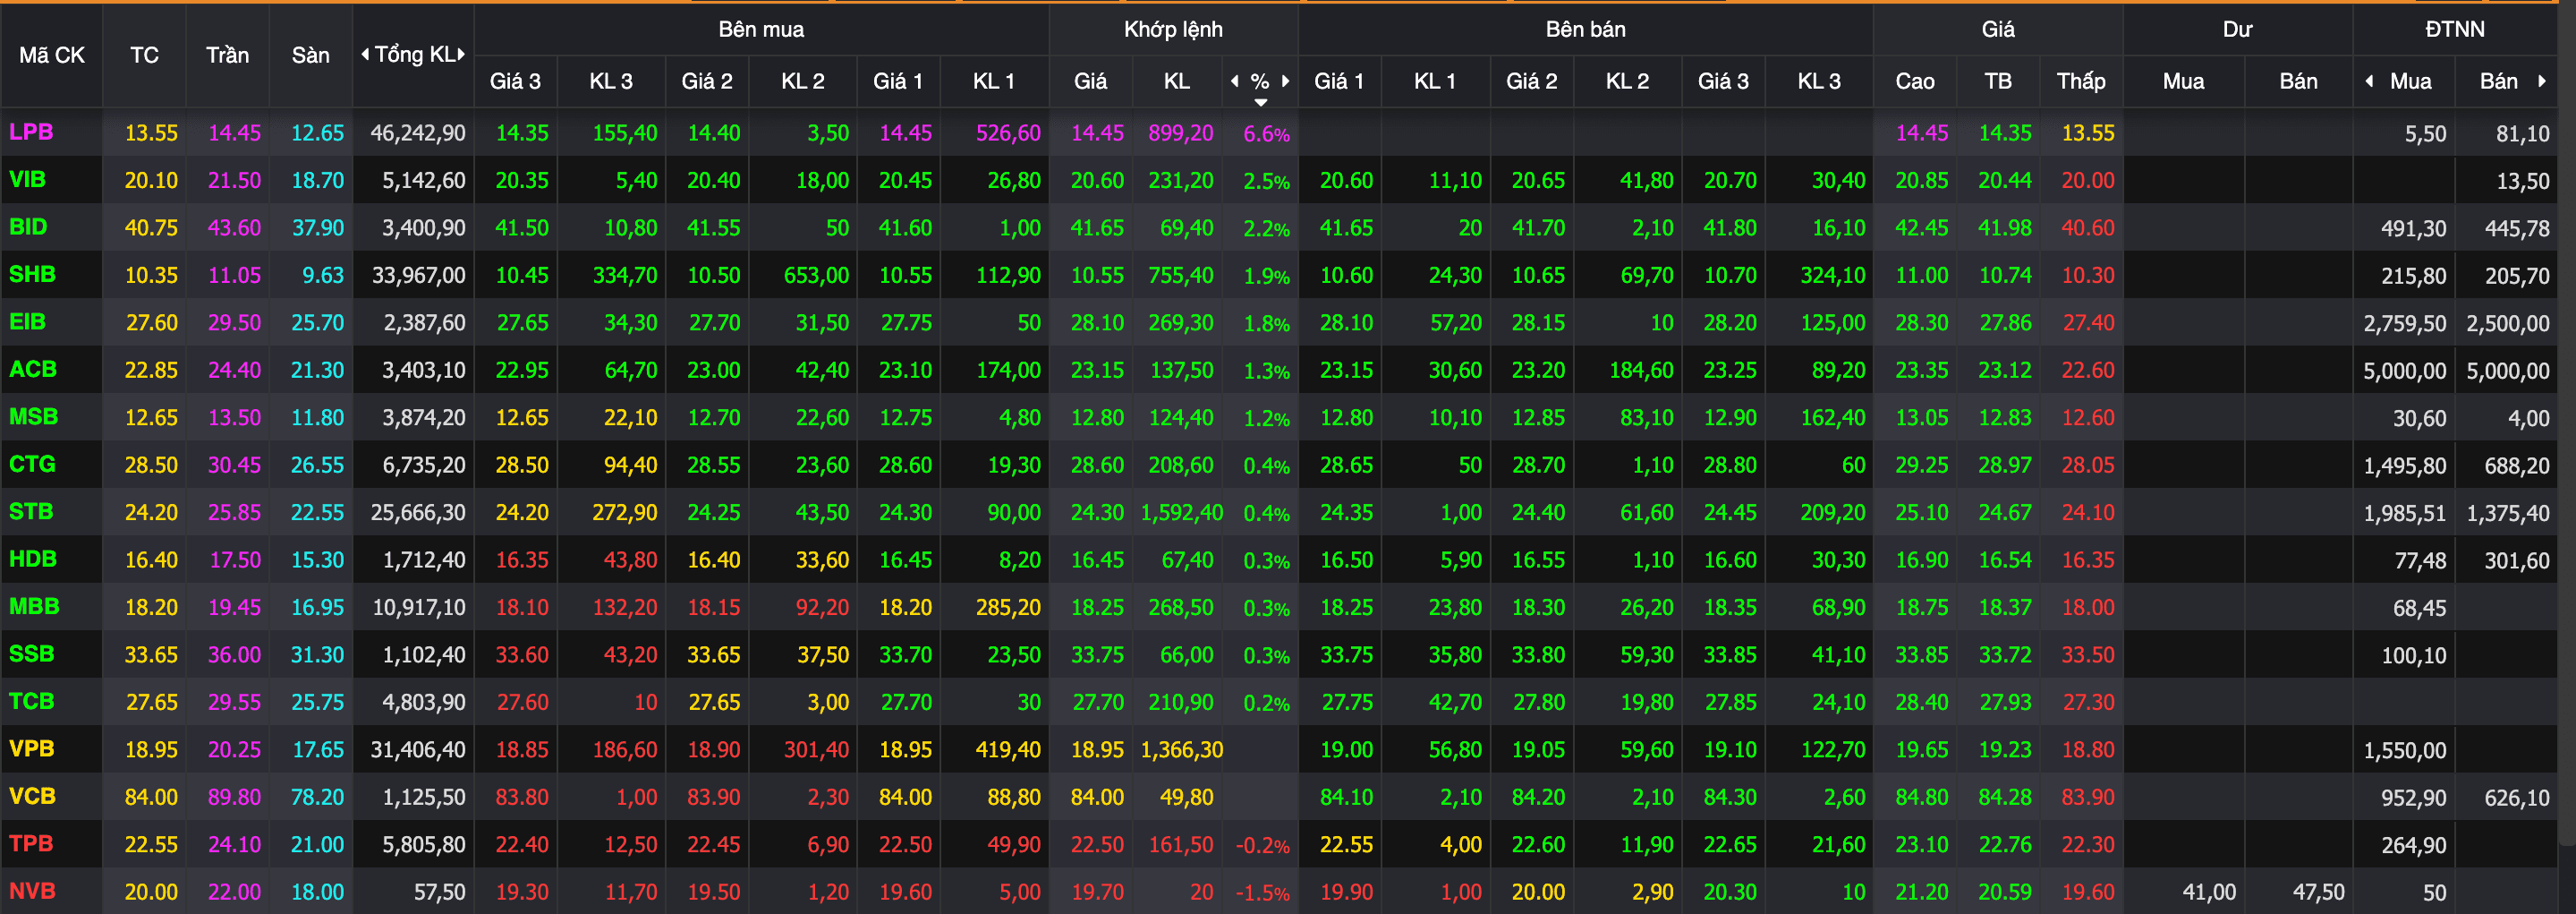Open SSB stock symbol

pos(31,654)
